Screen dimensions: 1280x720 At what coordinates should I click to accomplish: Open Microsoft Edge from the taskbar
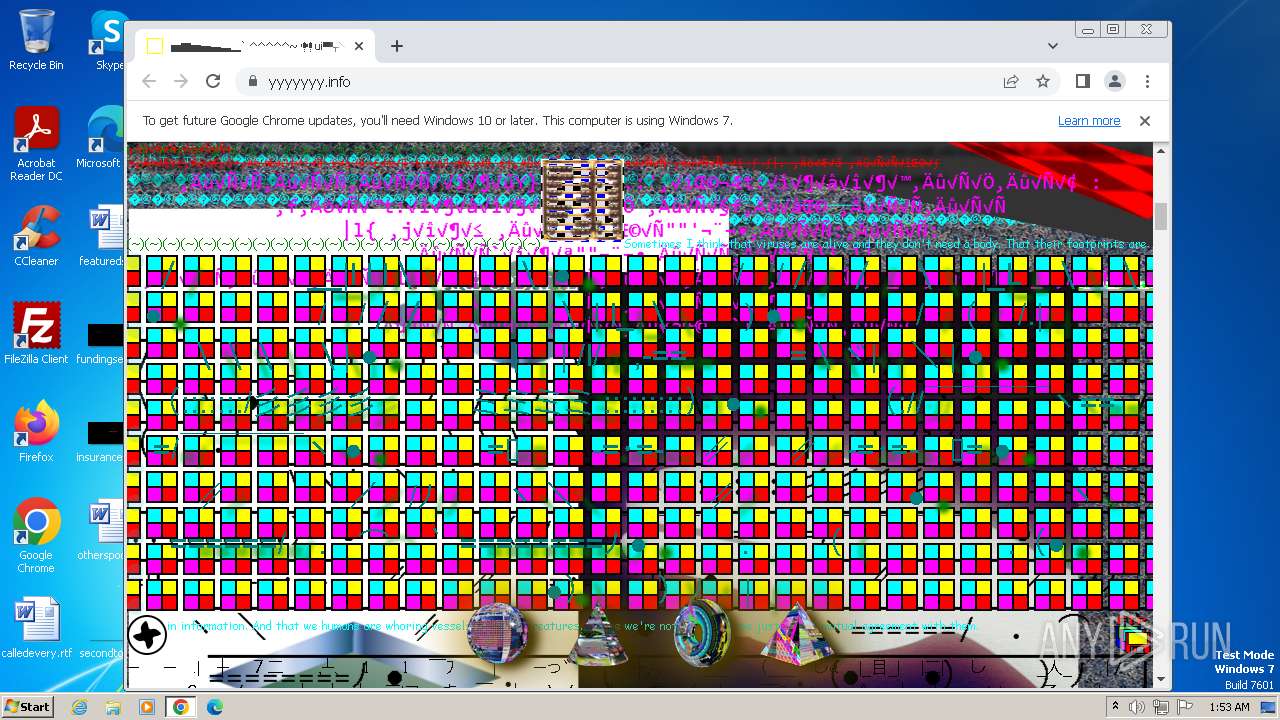point(214,707)
